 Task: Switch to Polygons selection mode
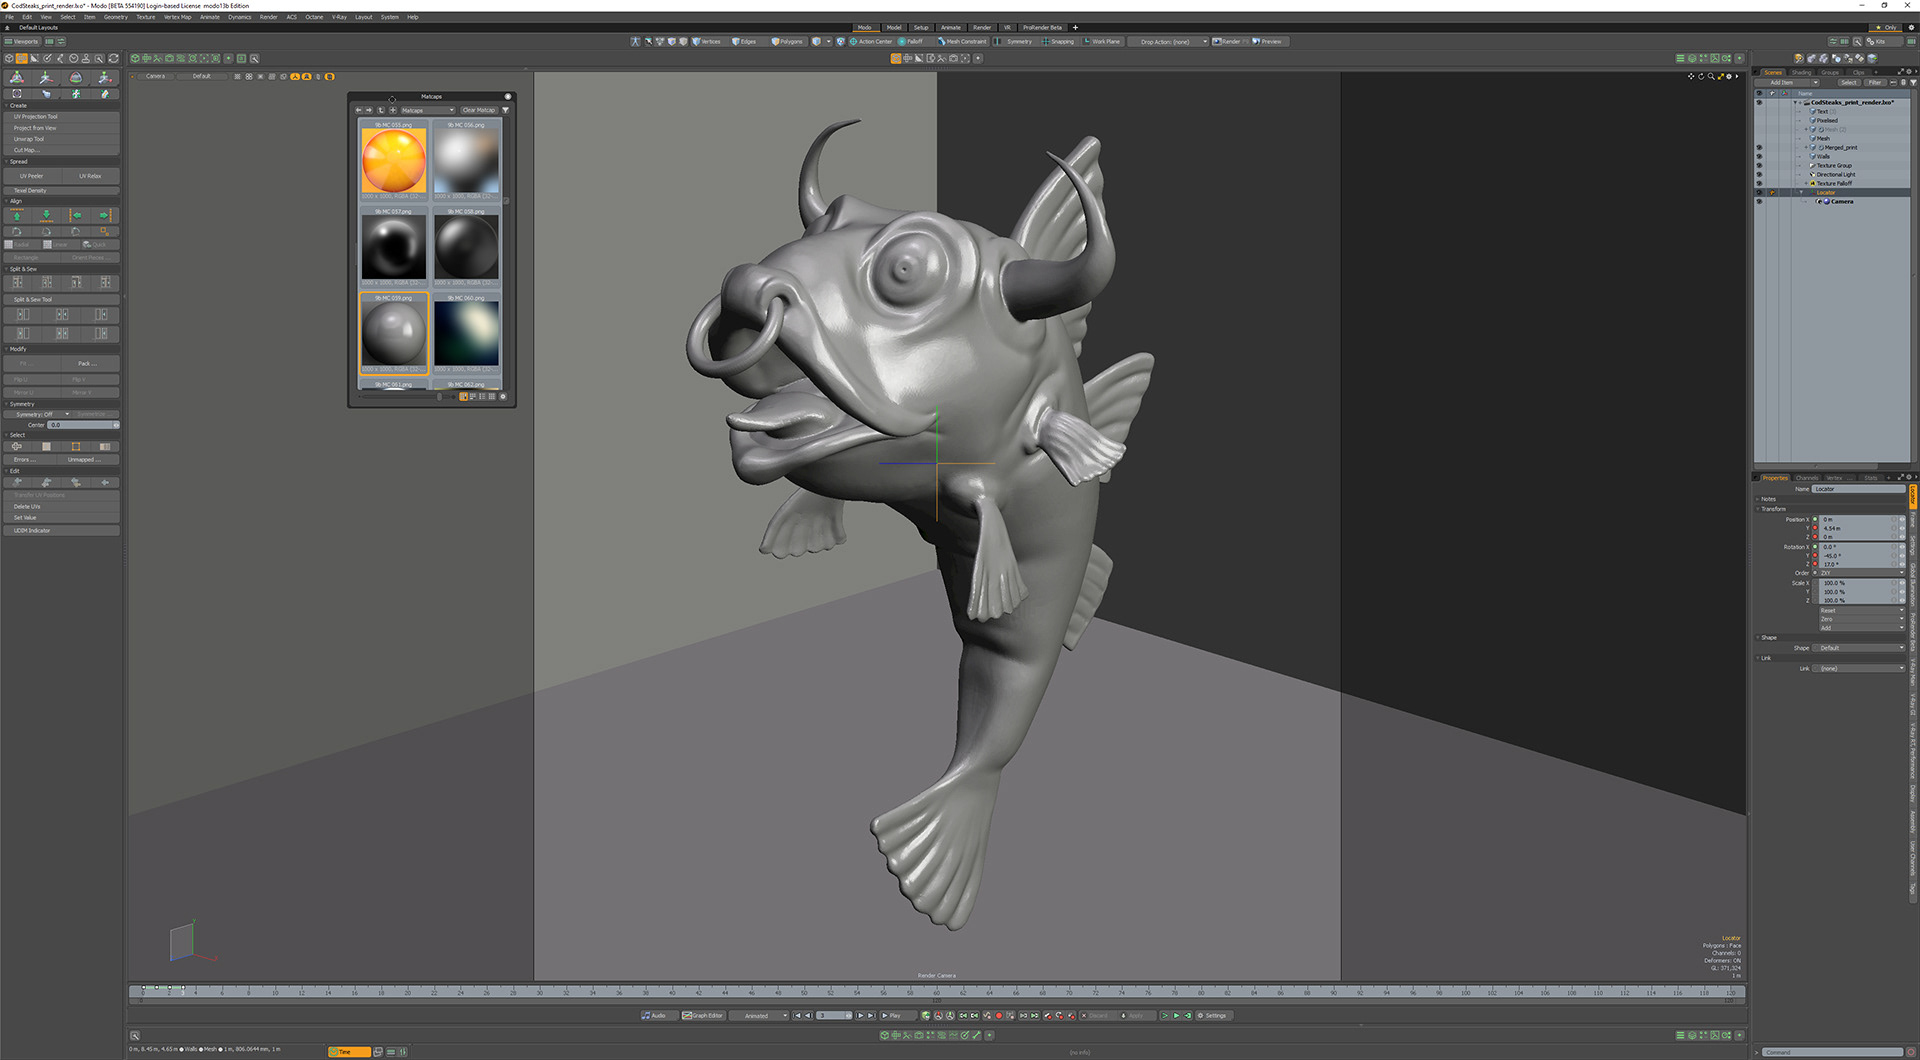pyautogui.click(x=786, y=42)
